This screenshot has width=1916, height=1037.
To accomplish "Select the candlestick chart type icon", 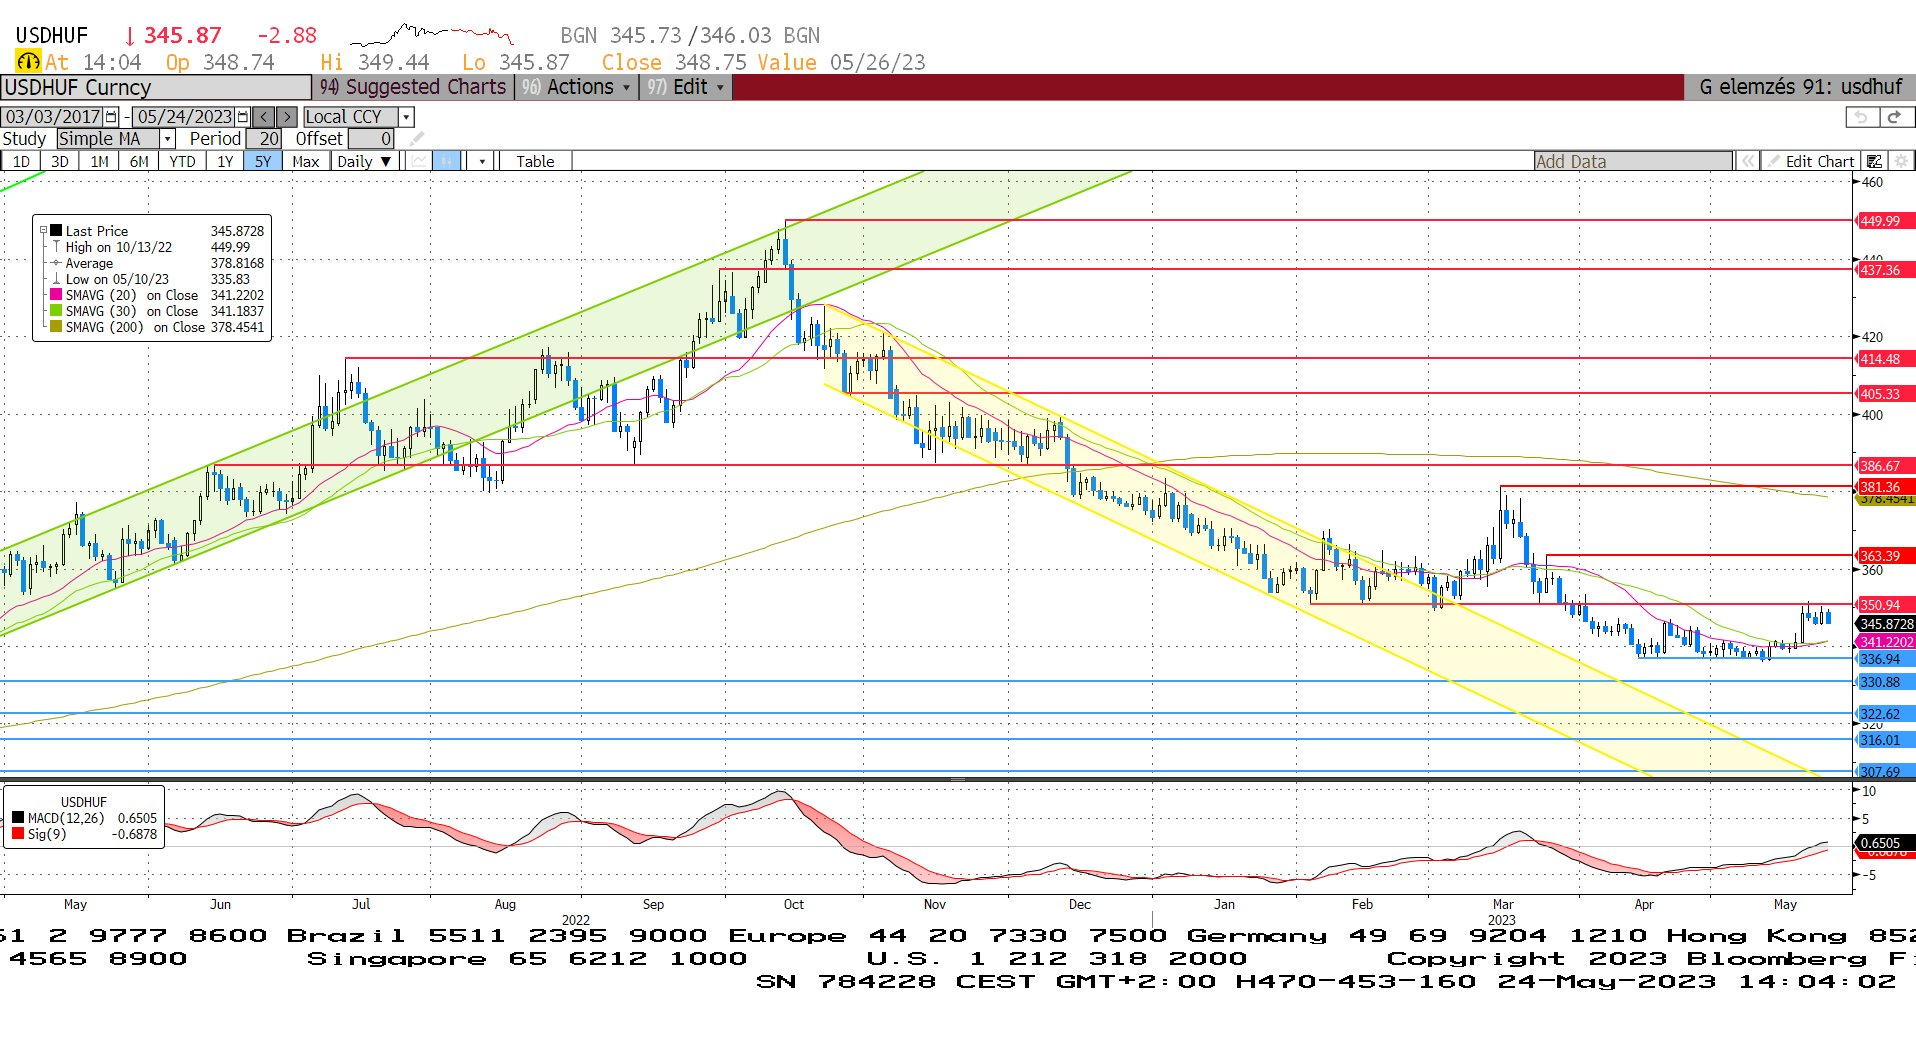I will pyautogui.click(x=447, y=161).
